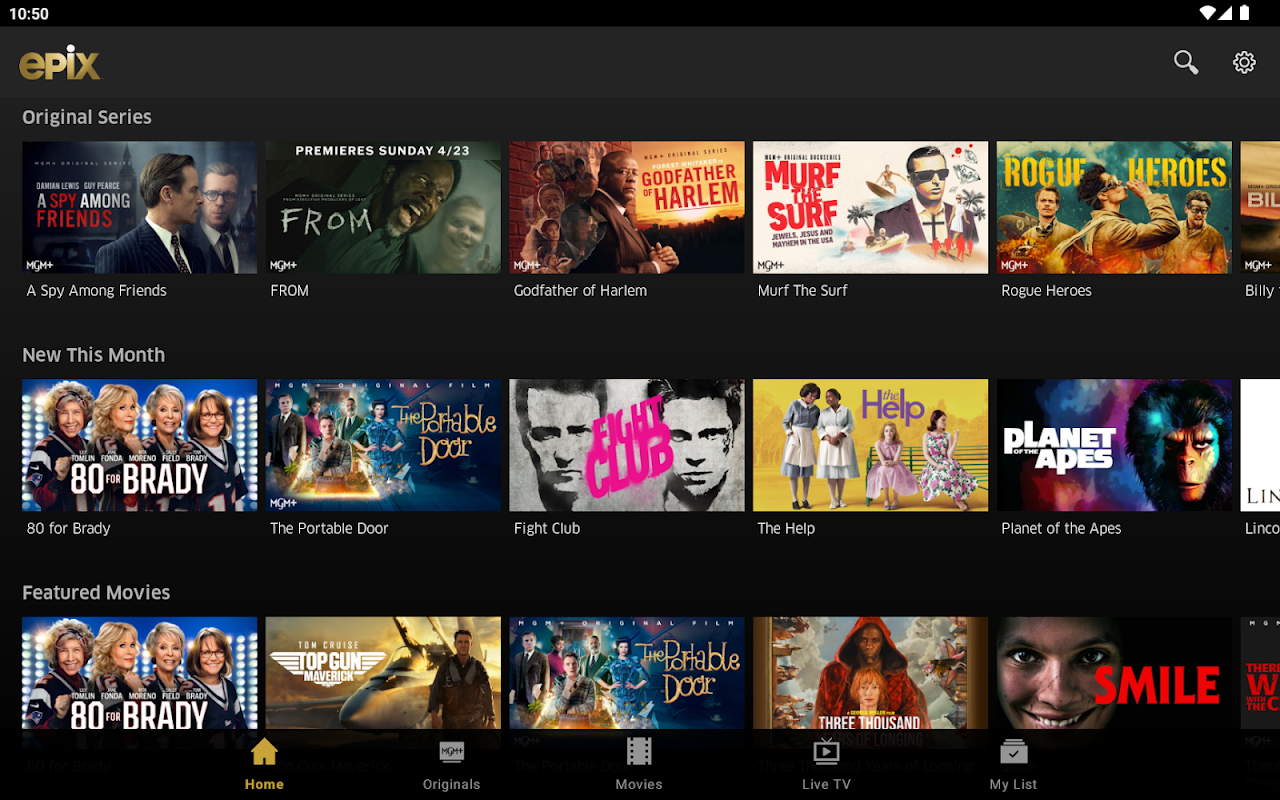Tap the 10:50 clock in status bar
Image resolution: width=1280 pixels, height=800 pixels.
(x=29, y=14)
